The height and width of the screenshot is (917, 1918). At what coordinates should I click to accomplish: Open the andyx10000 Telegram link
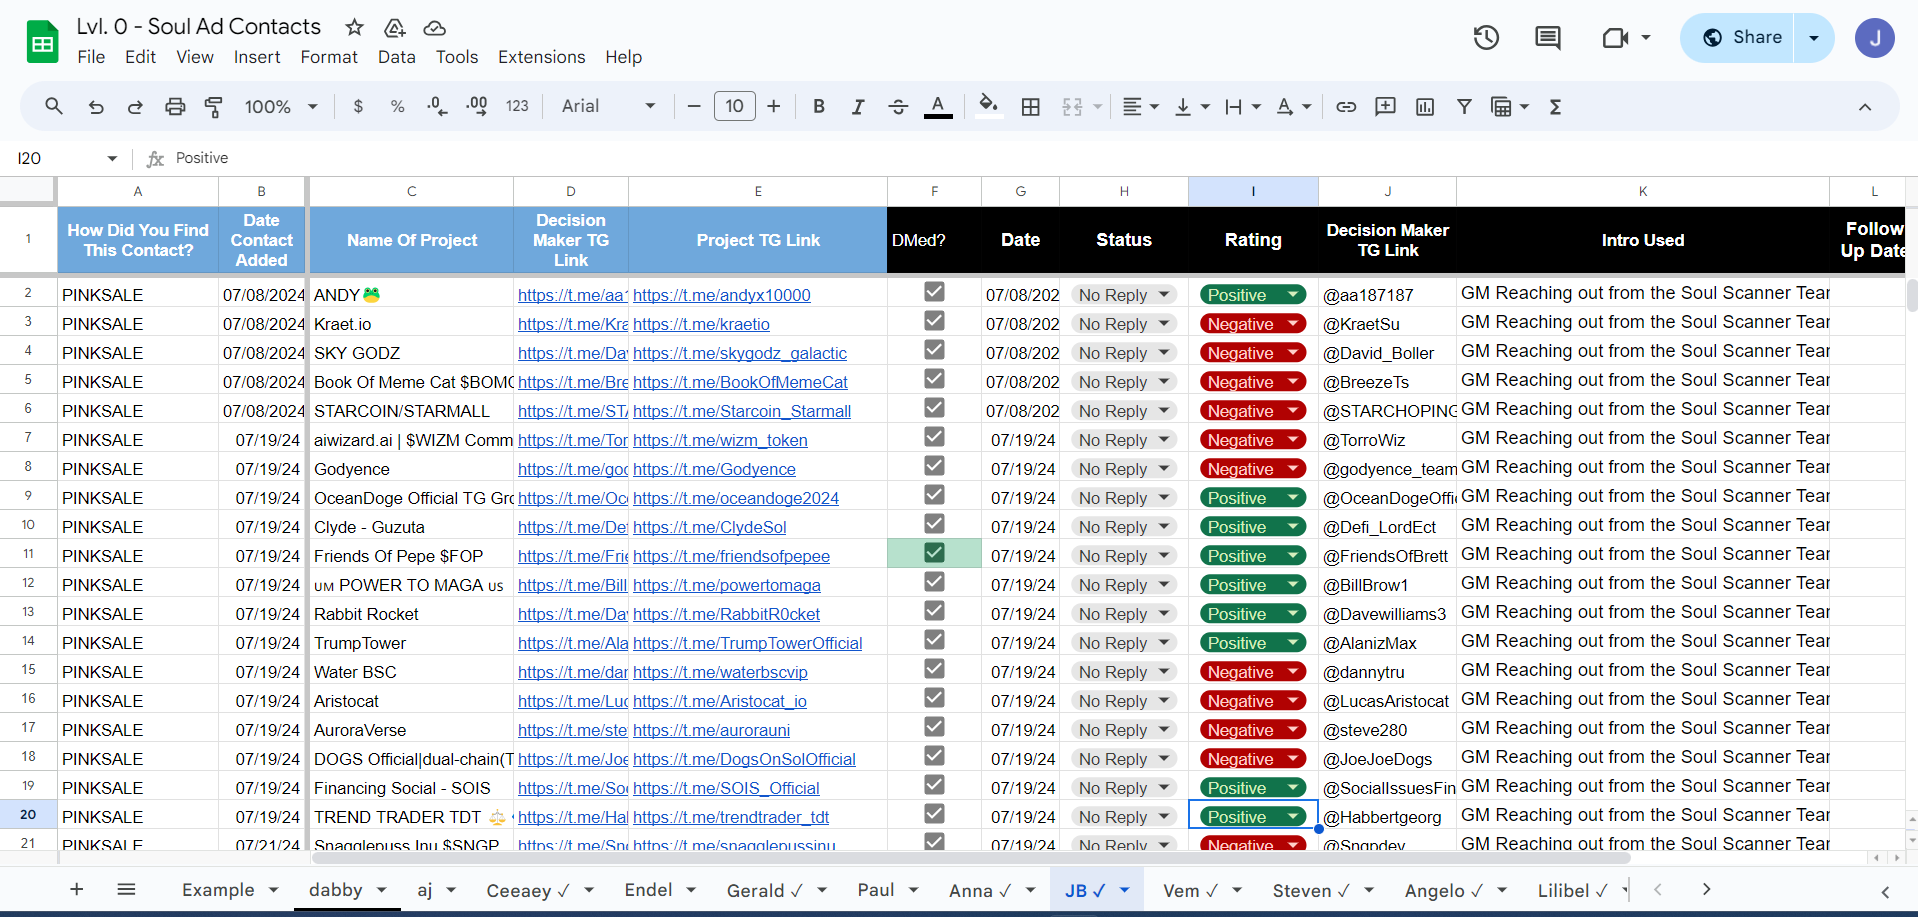click(x=722, y=295)
